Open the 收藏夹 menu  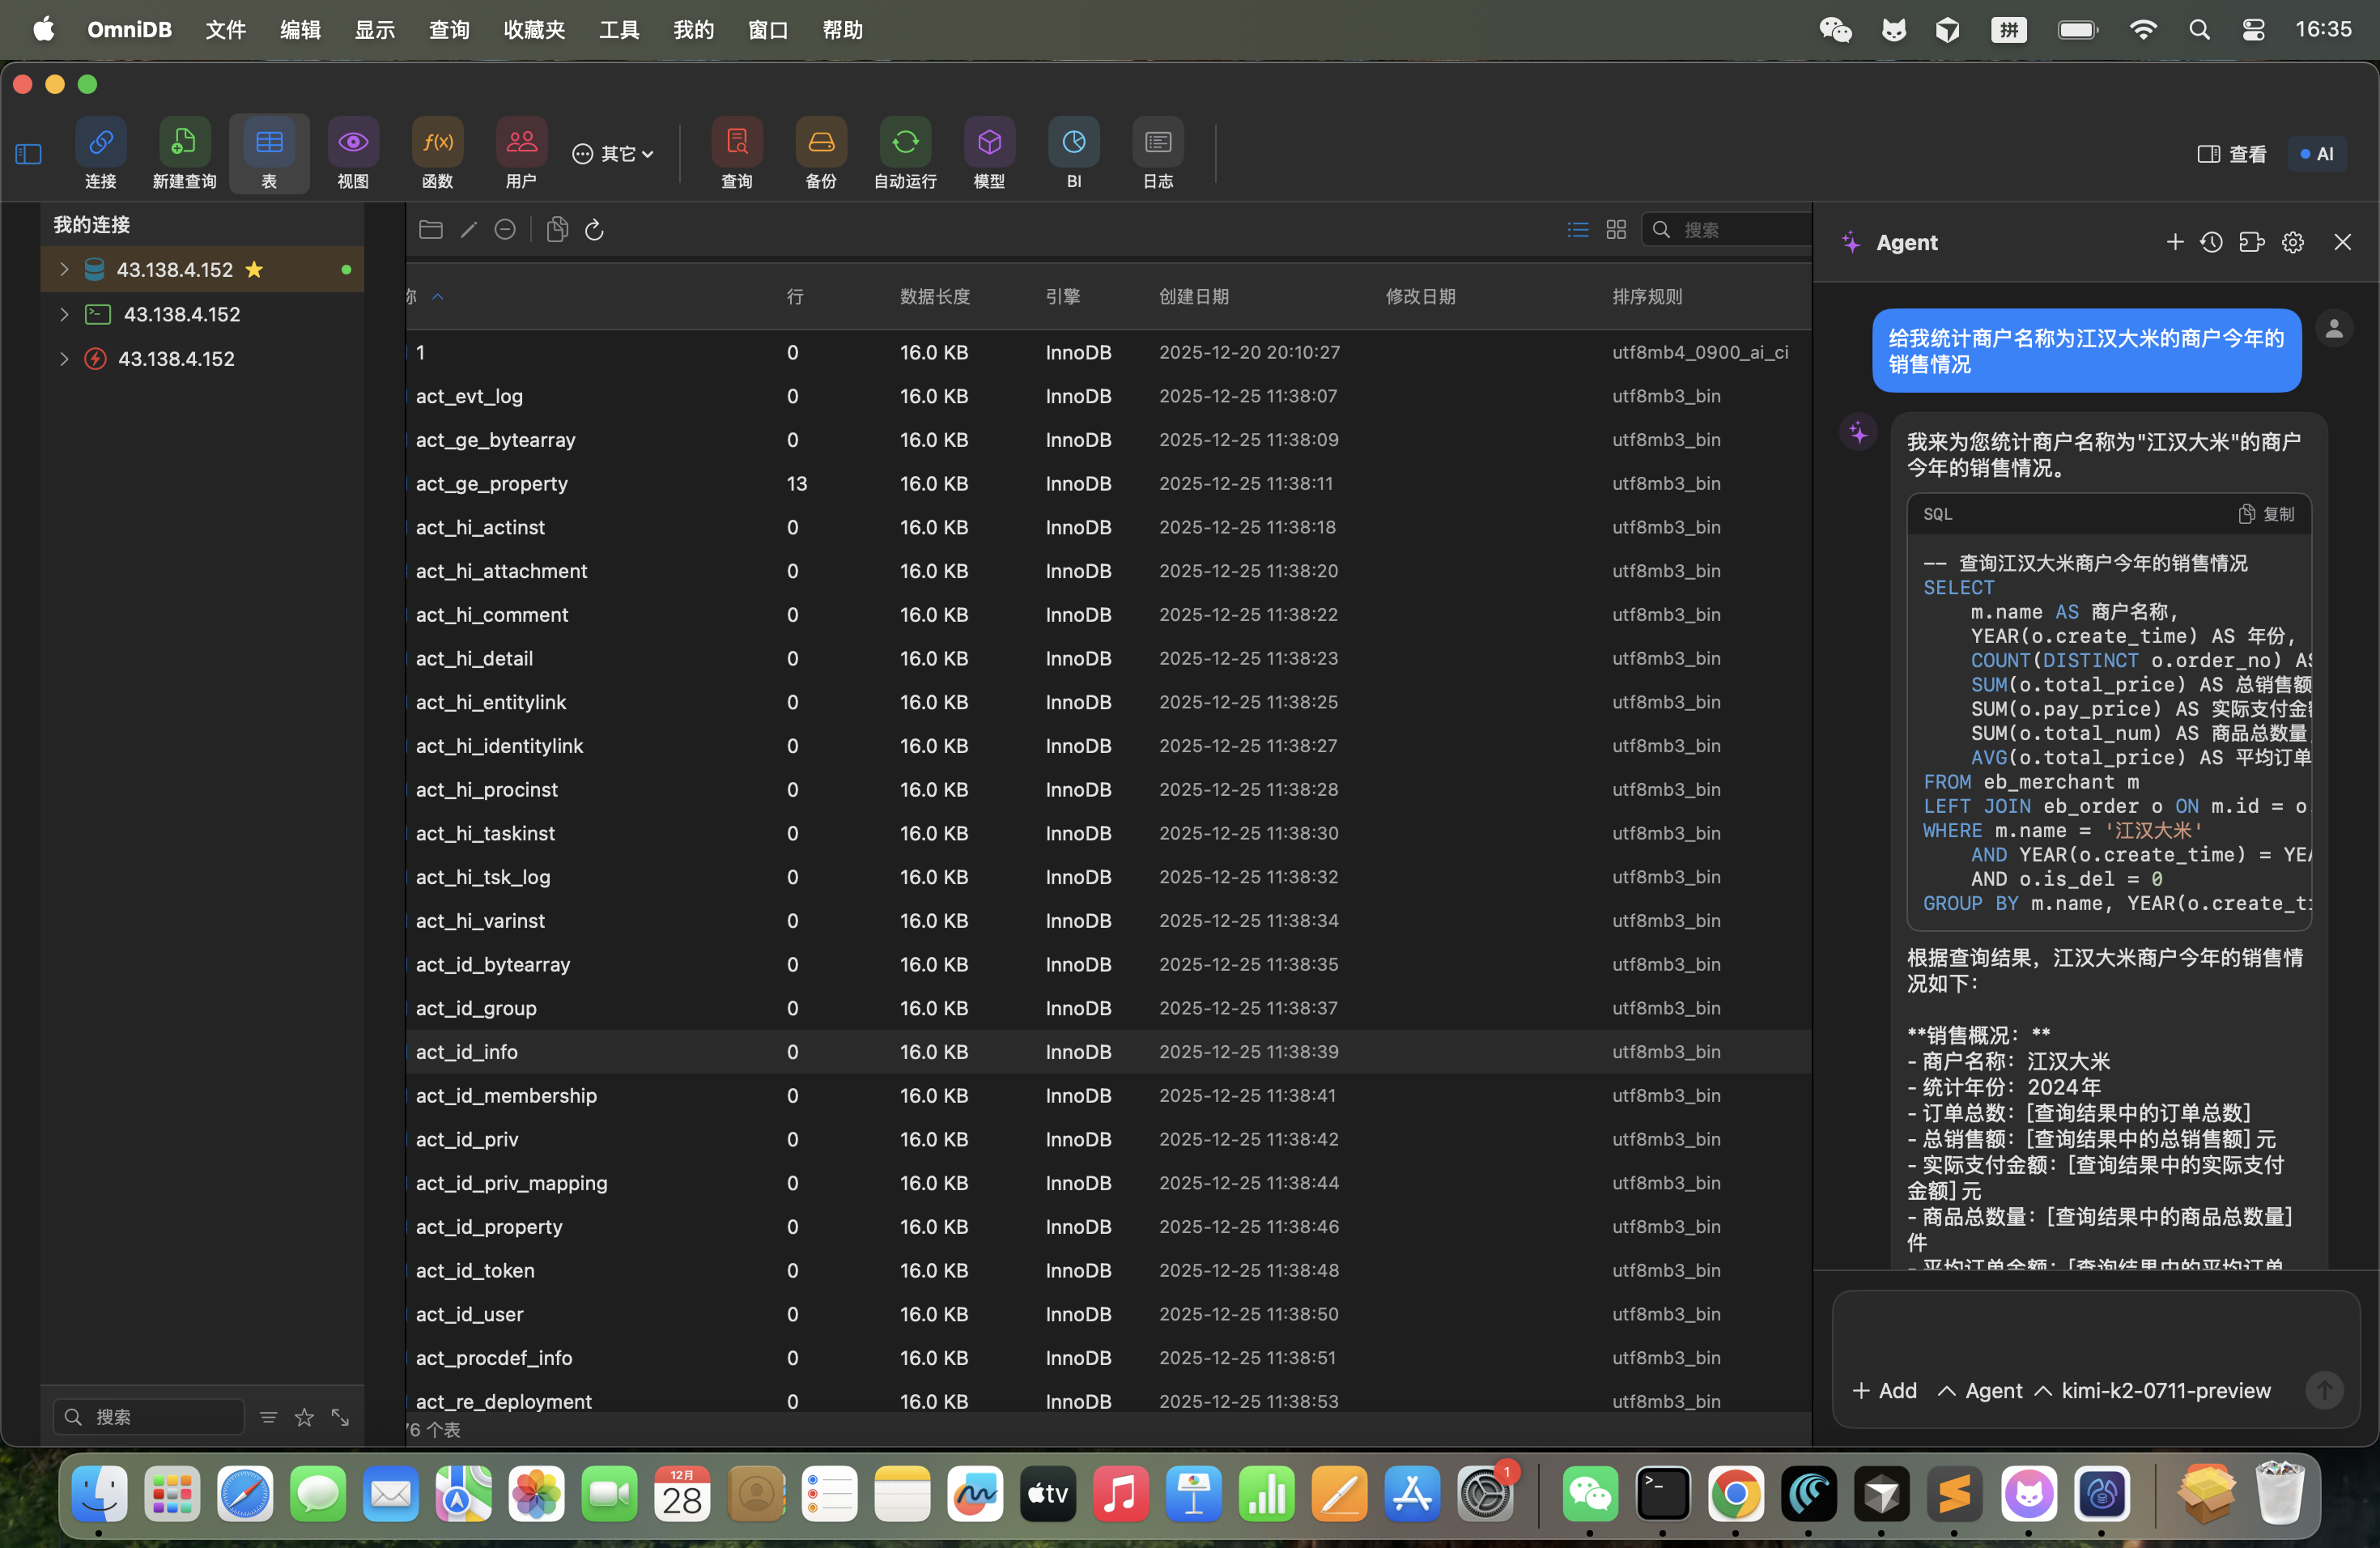tap(534, 30)
